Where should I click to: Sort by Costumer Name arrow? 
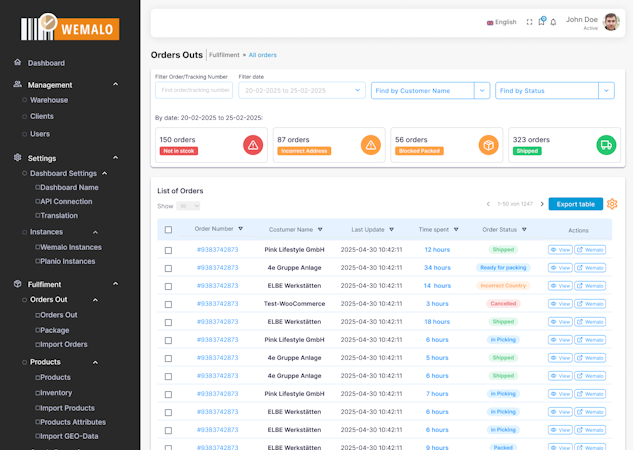[x=320, y=230]
